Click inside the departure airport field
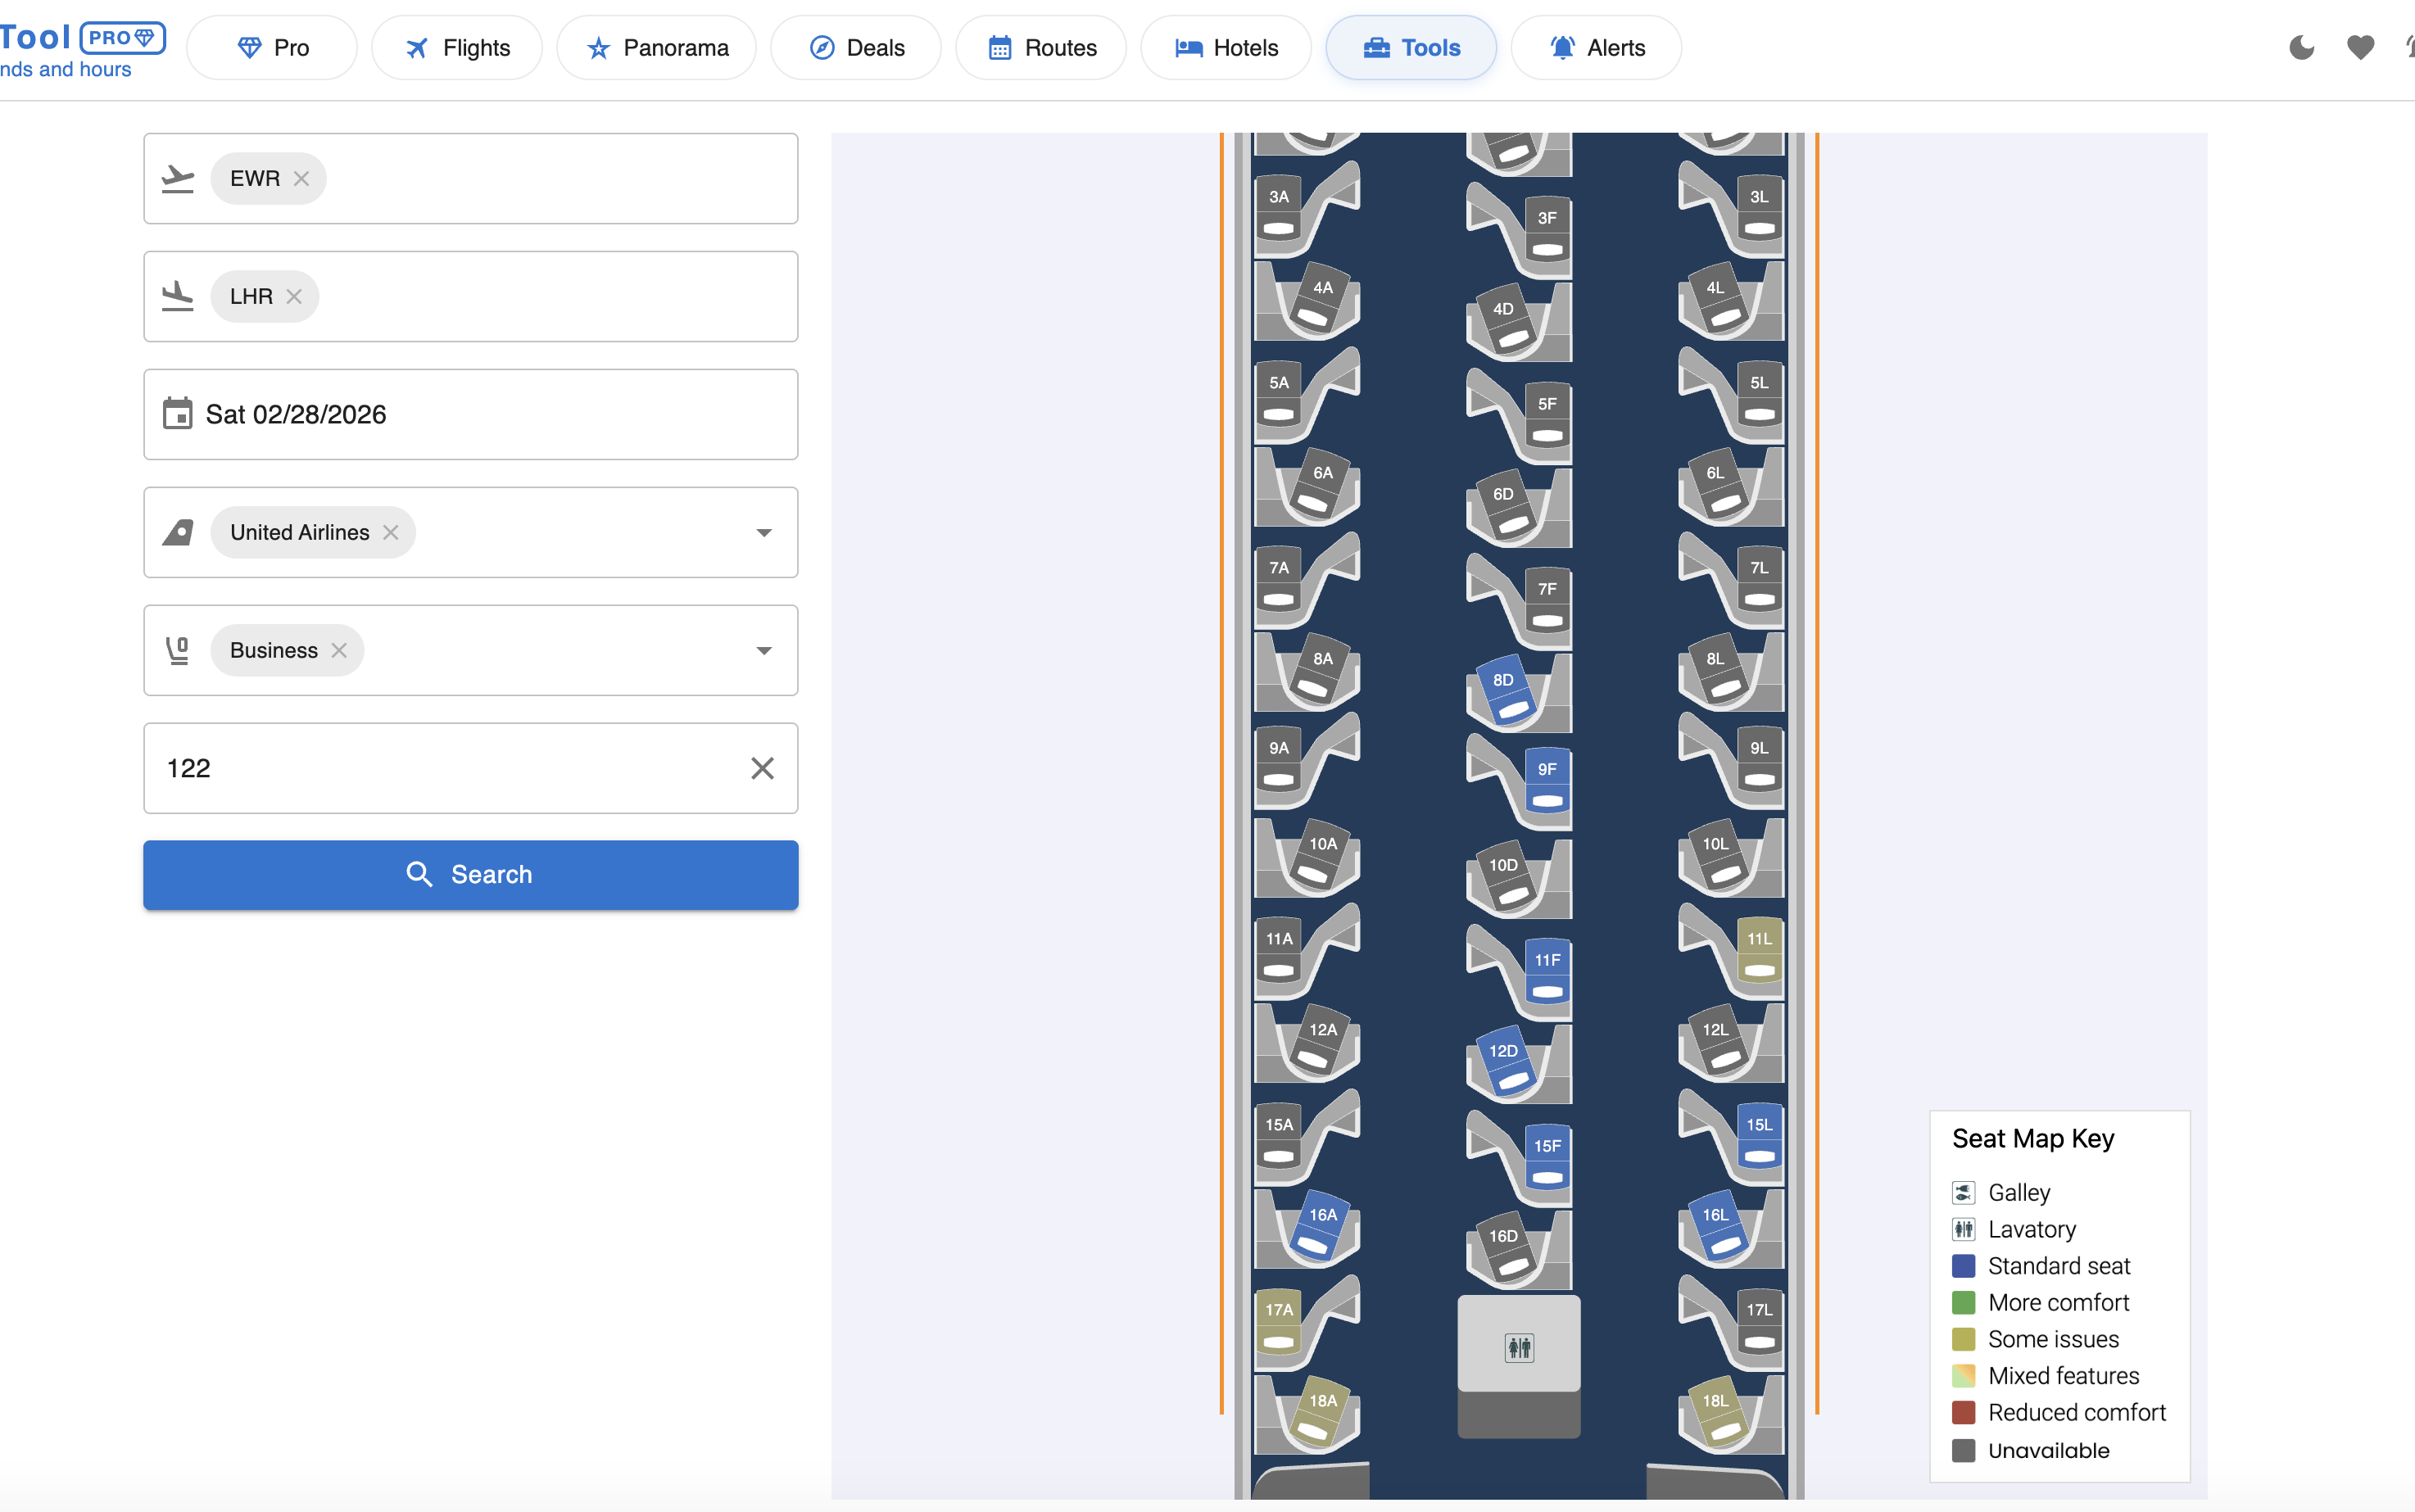Viewport: 2415px width, 1512px height. 471,178
